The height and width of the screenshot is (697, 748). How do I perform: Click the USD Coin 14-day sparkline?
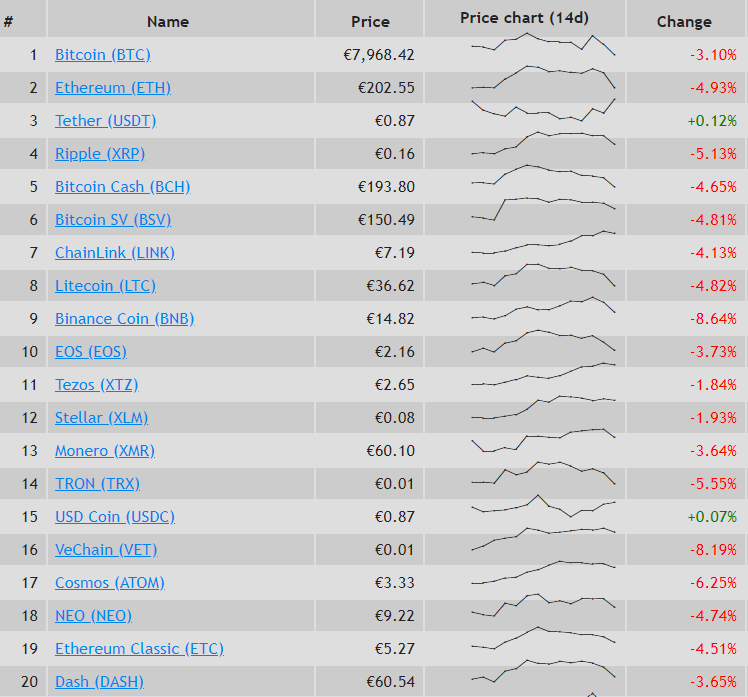coord(543,506)
